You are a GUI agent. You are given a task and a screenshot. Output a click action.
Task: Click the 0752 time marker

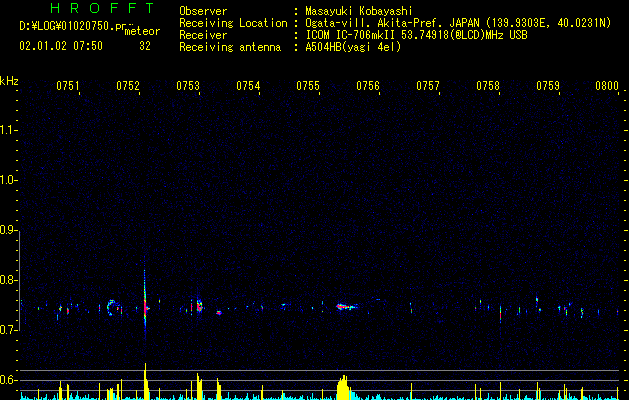pyautogui.click(x=128, y=86)
